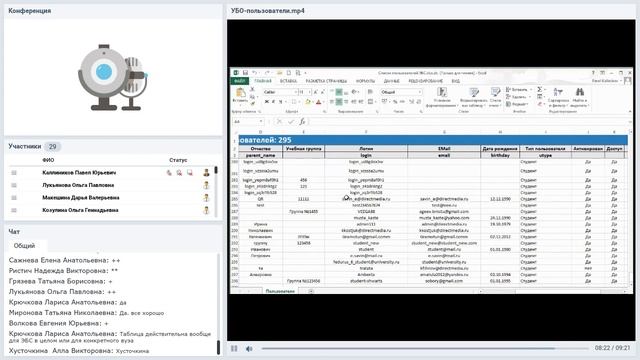Switch to the ВИД ribbon tab

click(x=456, y=81)
